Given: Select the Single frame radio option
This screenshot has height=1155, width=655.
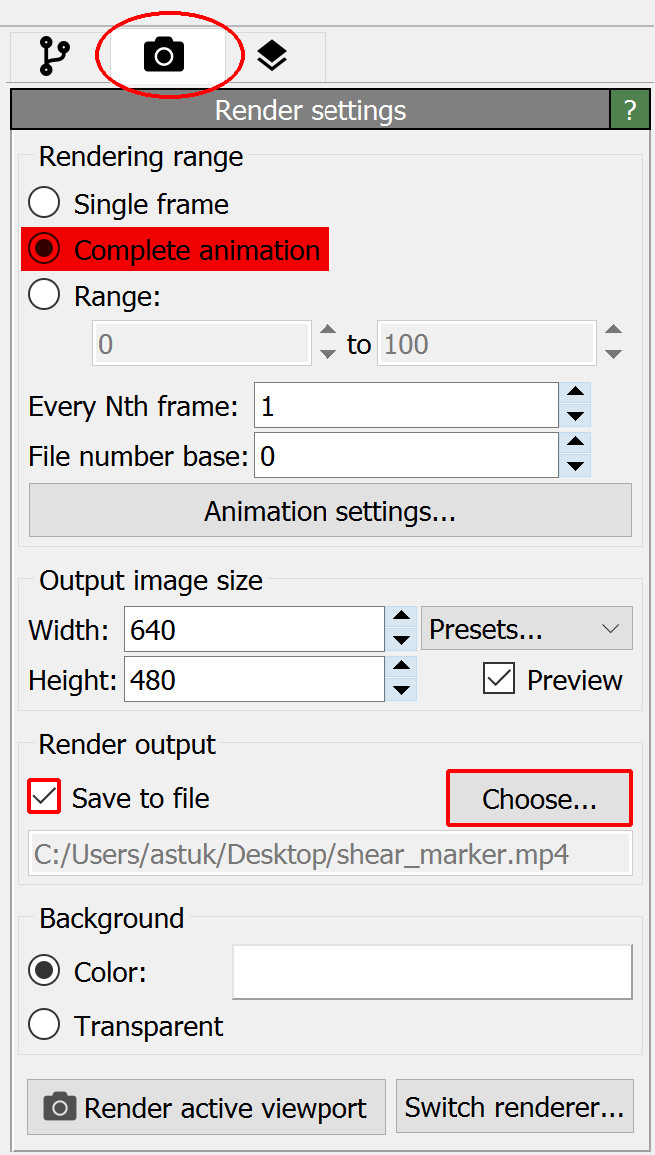Looking at the screenshot, I should tap(44, 204).
